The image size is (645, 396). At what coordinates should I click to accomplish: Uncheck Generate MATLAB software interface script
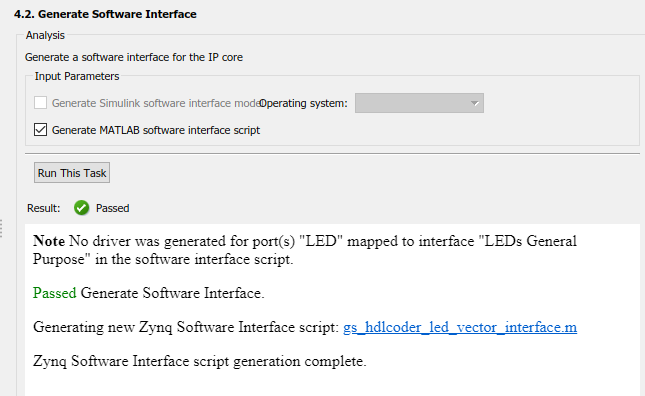coord(40,130)
